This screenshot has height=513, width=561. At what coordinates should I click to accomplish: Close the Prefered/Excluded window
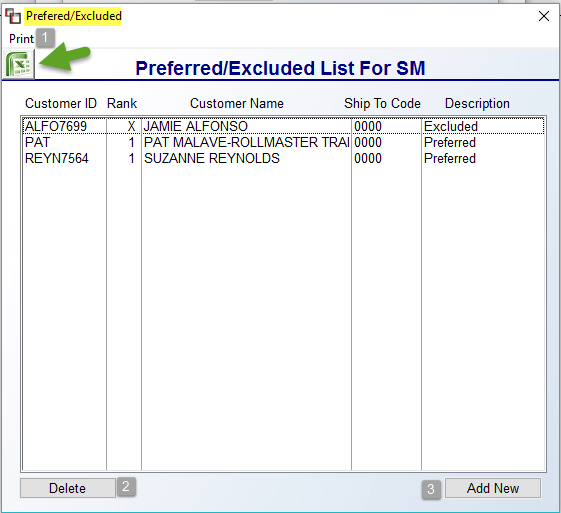click(x=543, y=16)
